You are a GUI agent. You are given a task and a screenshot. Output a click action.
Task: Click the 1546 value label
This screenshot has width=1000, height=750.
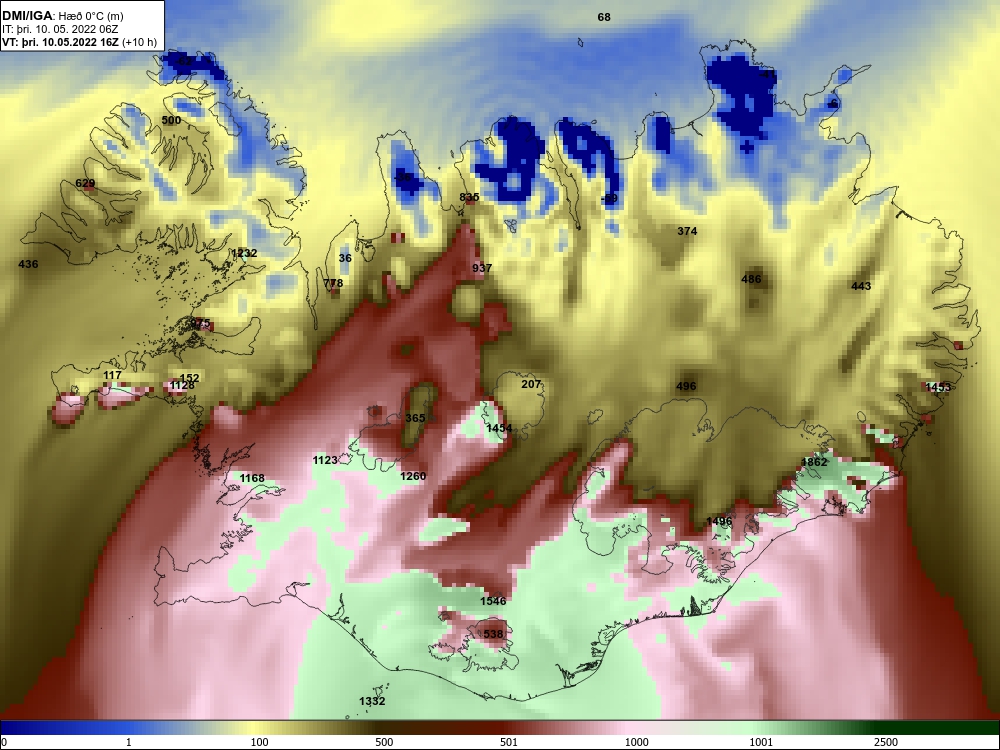[493, 601]
